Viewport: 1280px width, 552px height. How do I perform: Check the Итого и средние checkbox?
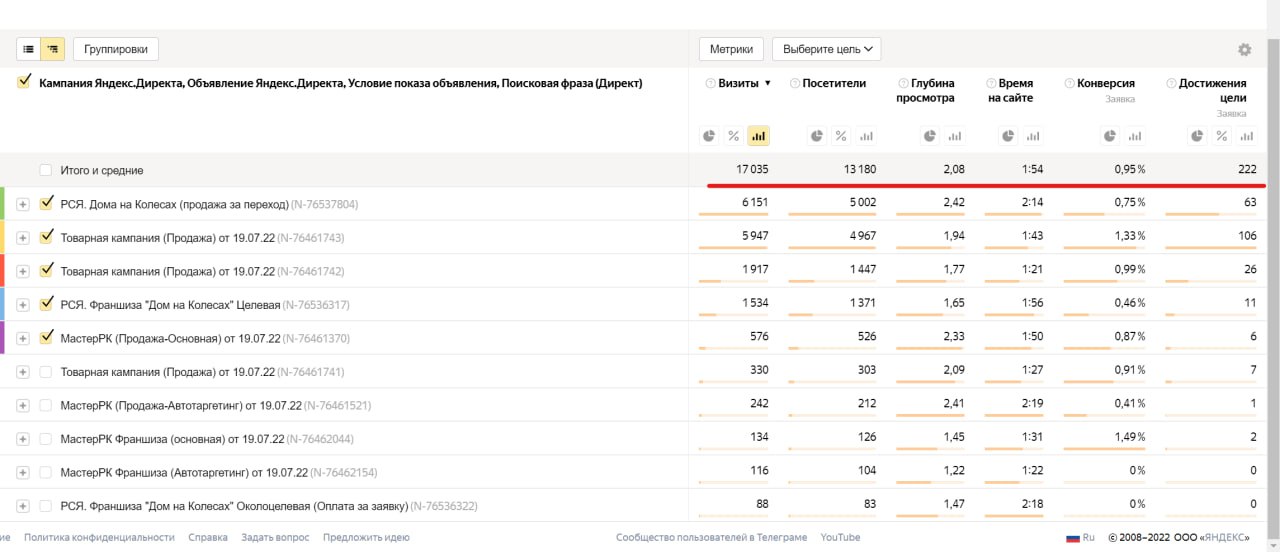[x=46, y=170]
